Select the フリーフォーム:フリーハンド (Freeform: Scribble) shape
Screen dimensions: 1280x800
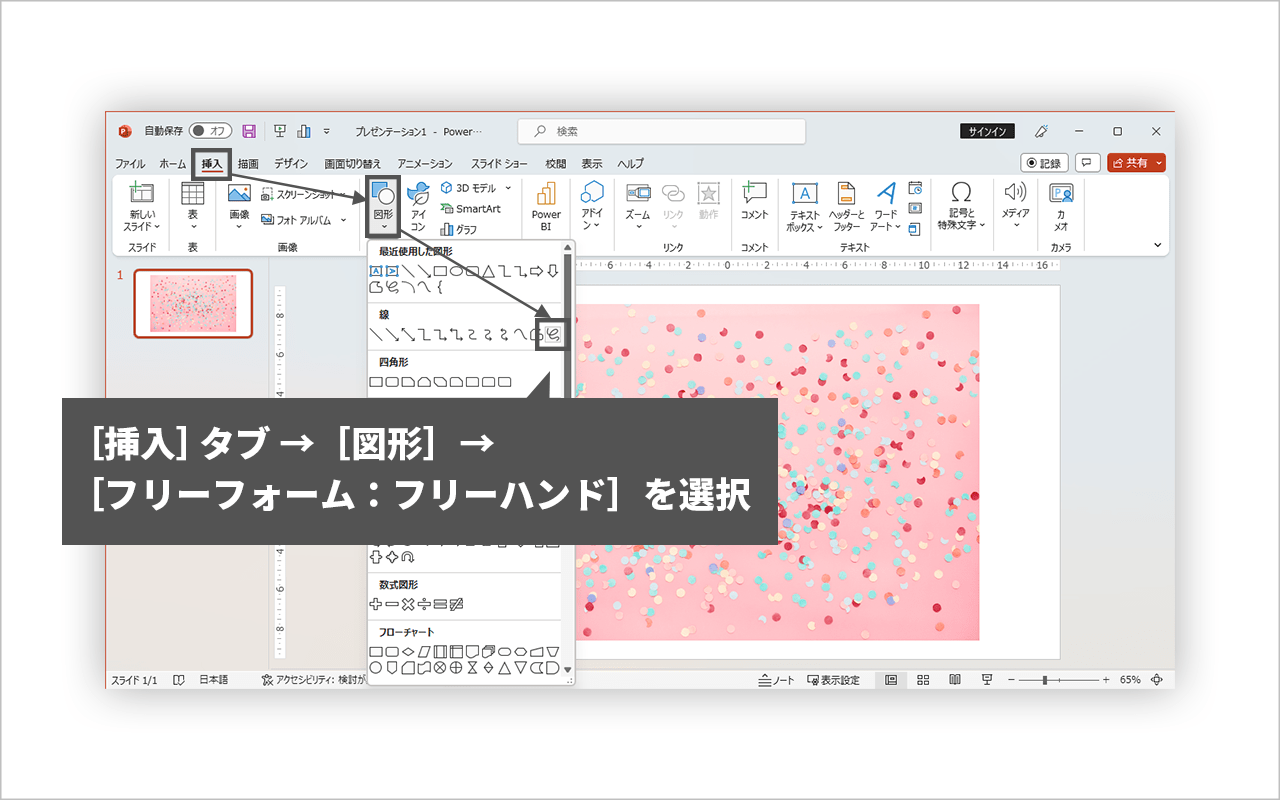point(553,333)
